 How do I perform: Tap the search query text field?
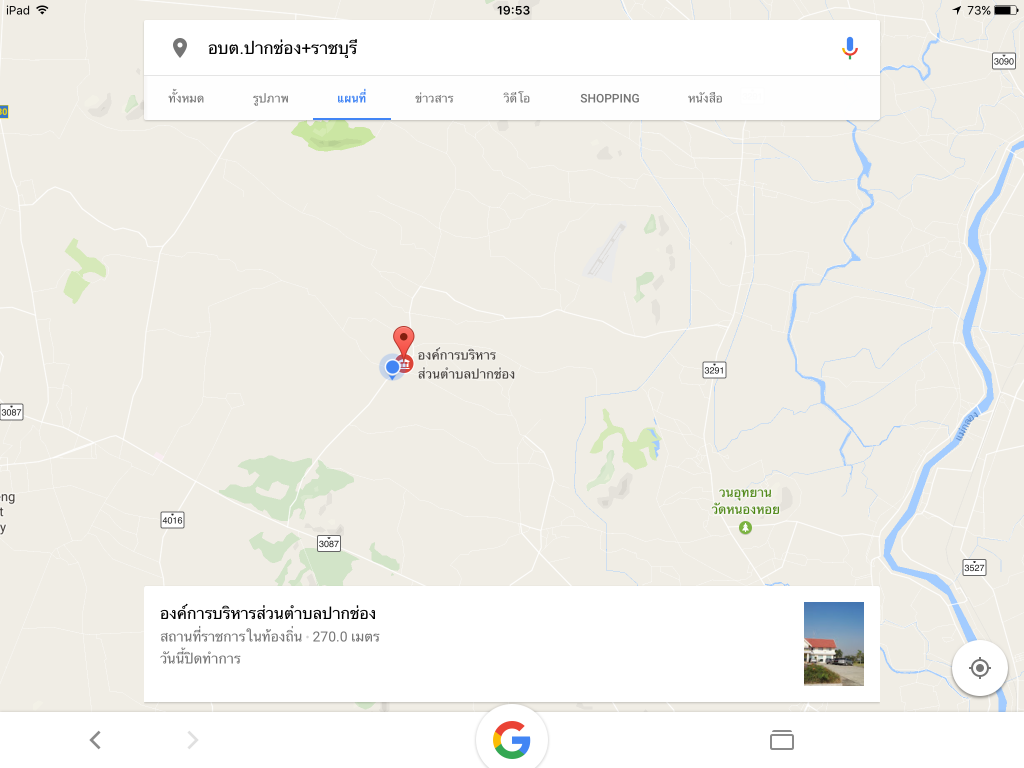[x=511, y=48]
